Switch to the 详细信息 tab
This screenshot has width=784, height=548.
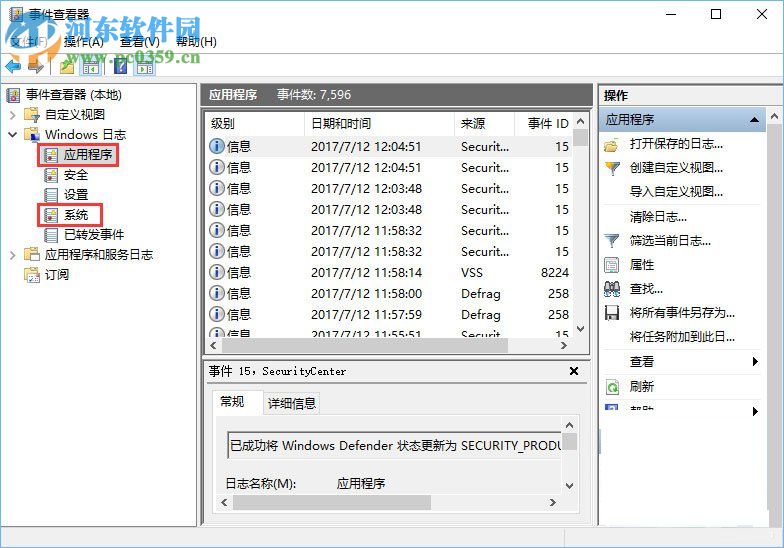coord(292,404)
